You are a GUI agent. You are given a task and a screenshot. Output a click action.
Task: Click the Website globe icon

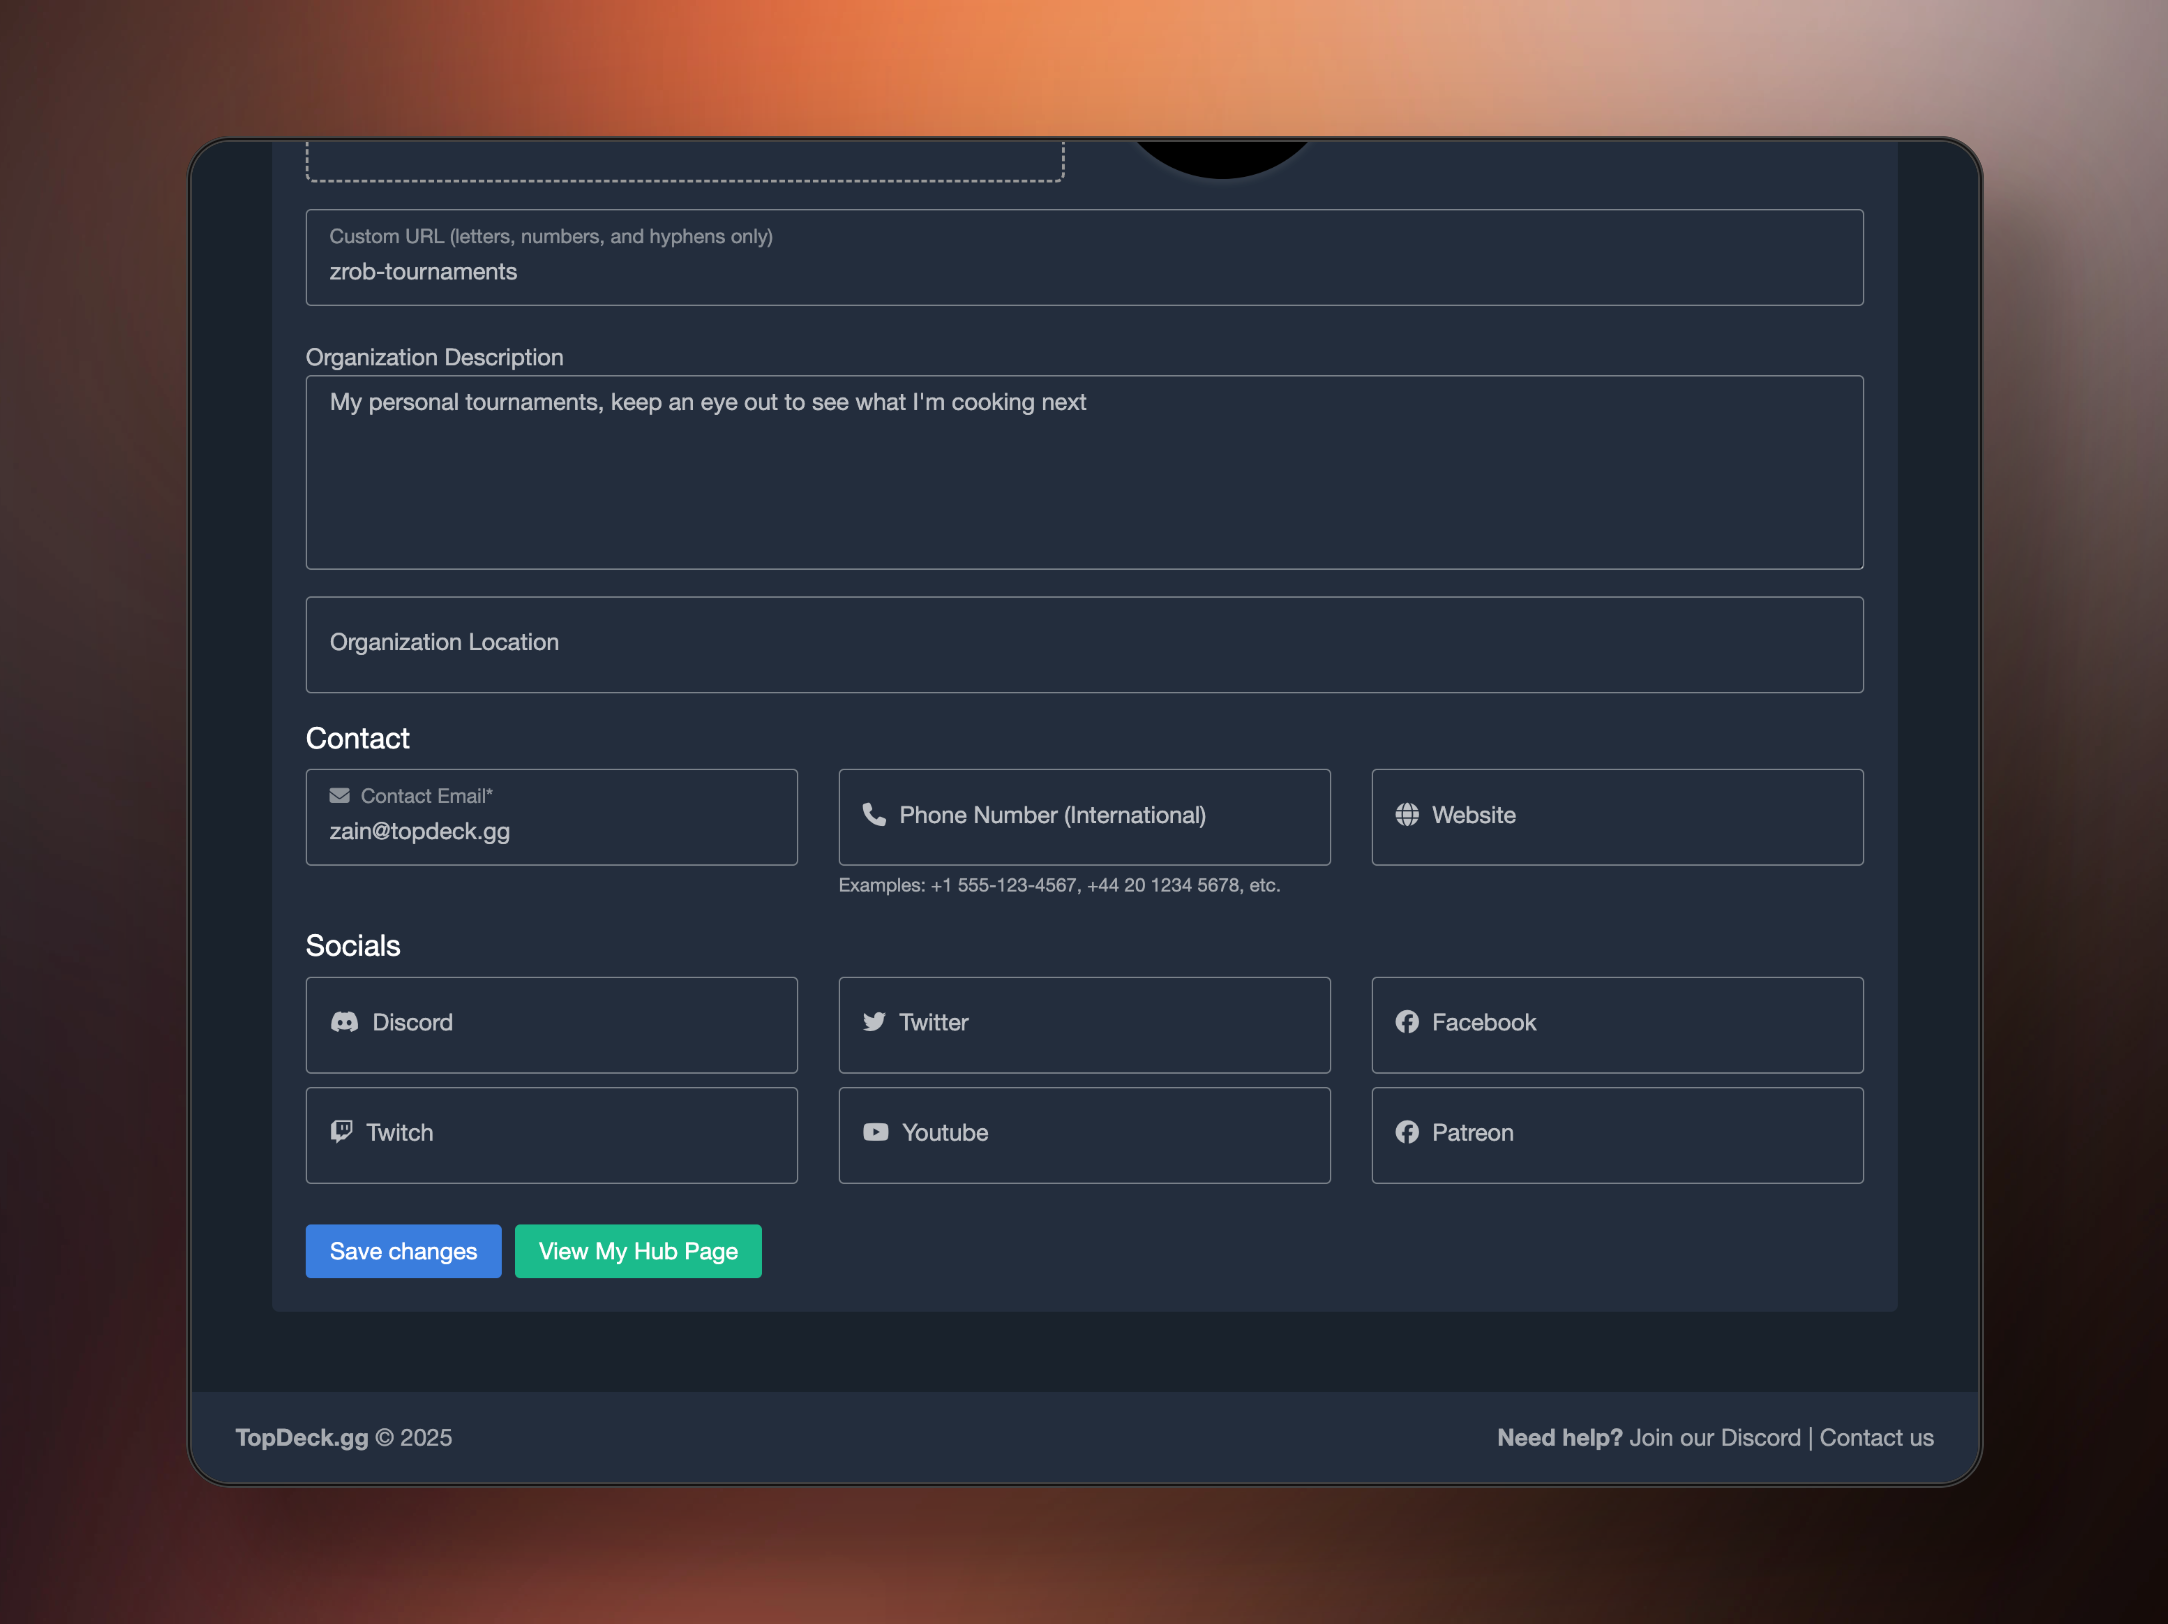(x=1407, y=815)
